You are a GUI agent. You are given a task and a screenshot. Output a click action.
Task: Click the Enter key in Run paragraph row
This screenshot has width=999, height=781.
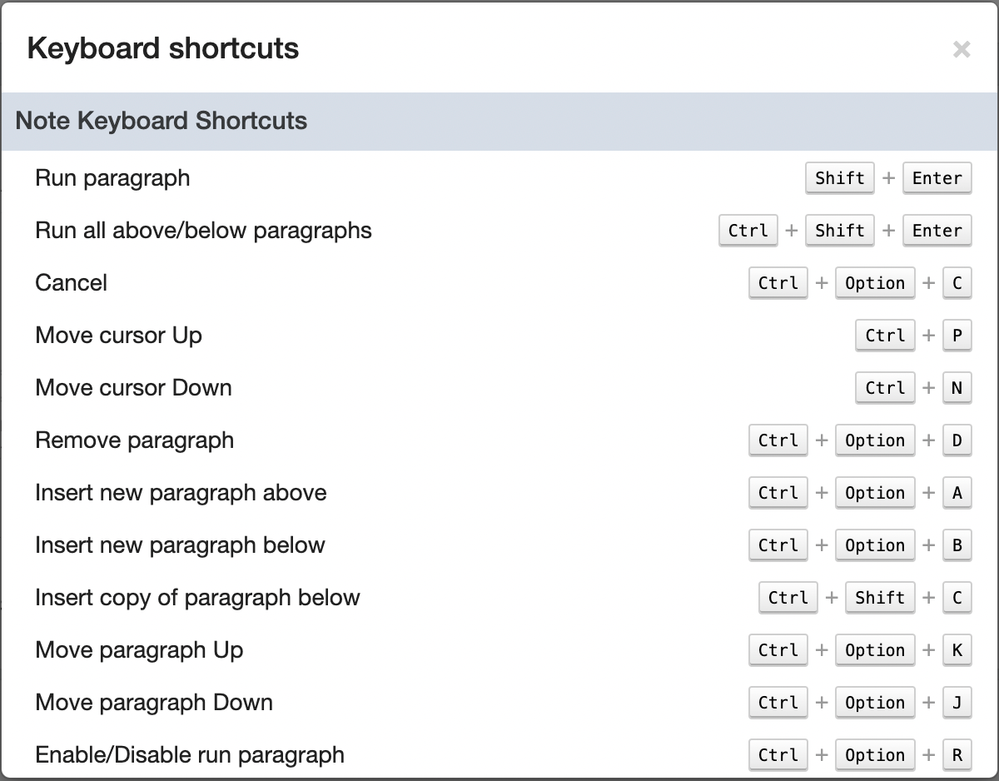pos(936,178)
